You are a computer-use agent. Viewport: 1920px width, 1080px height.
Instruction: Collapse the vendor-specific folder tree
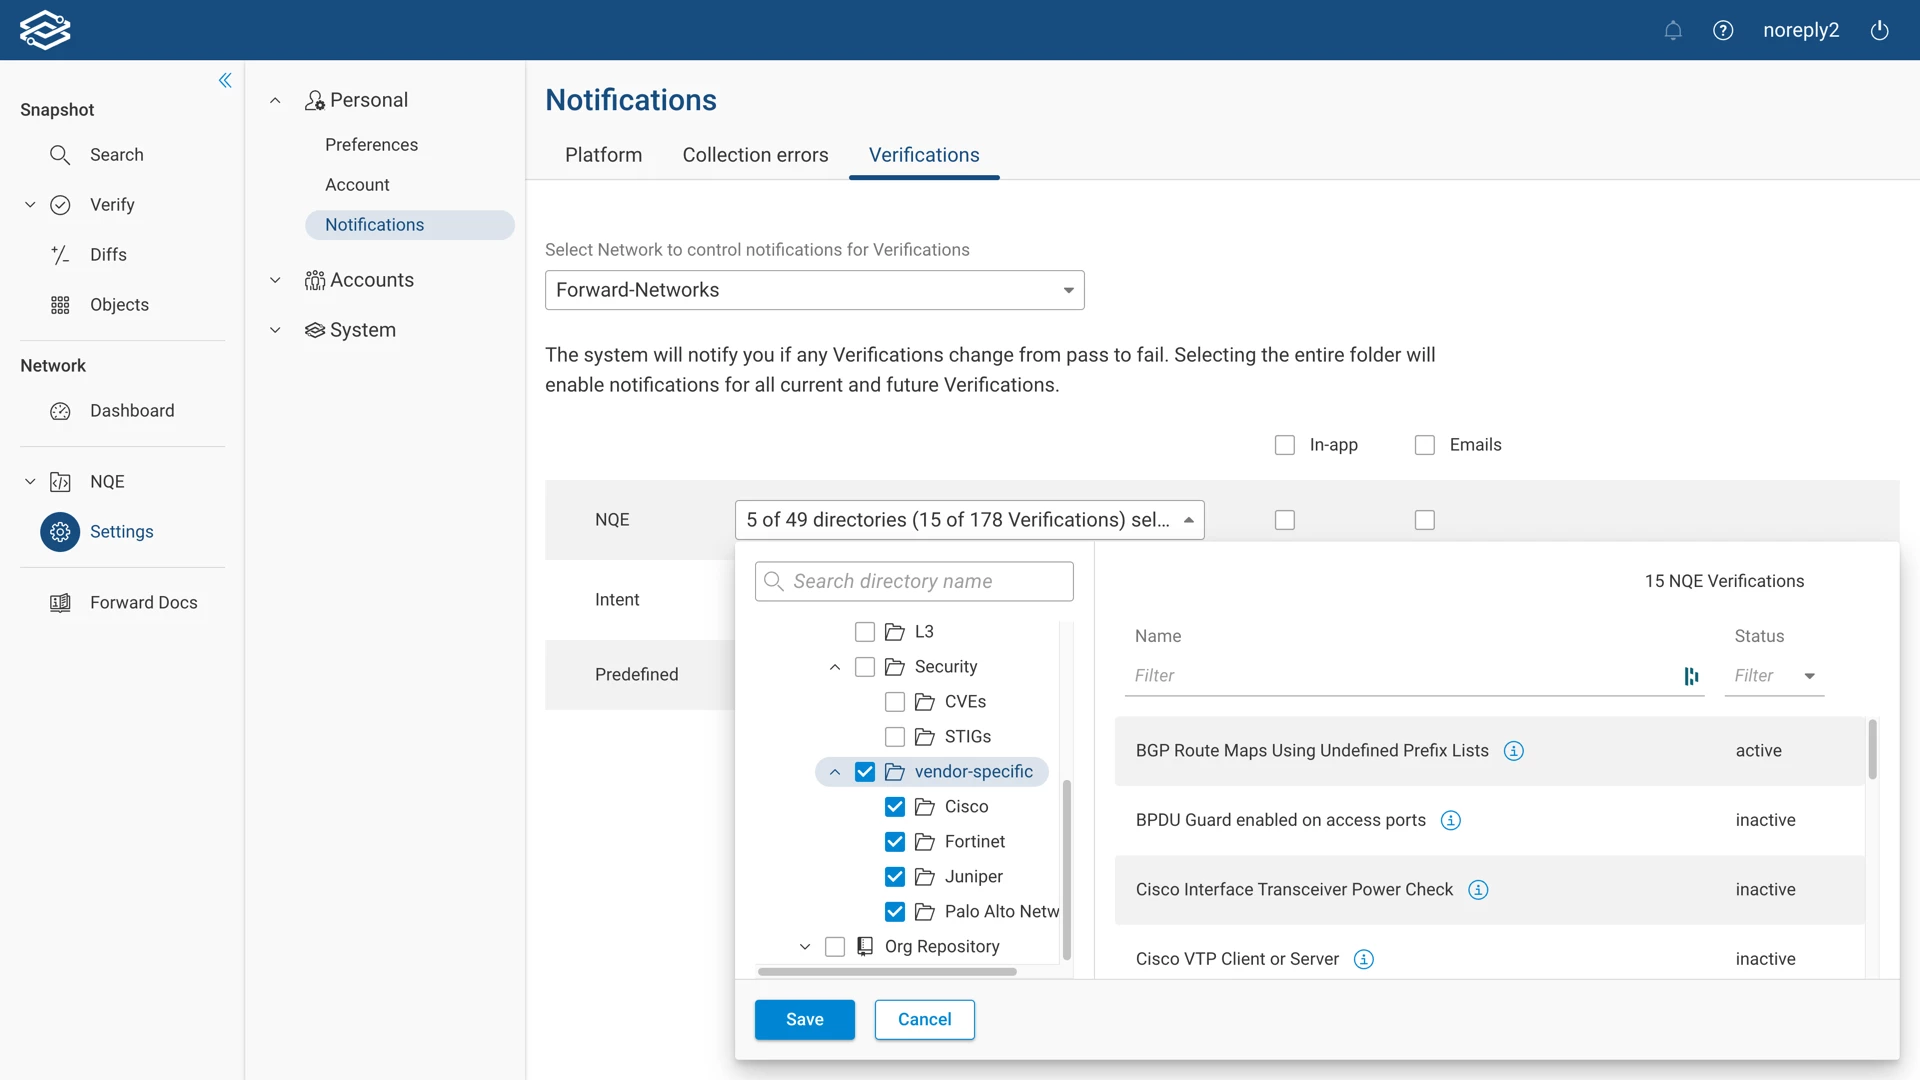tap(835, 772)
